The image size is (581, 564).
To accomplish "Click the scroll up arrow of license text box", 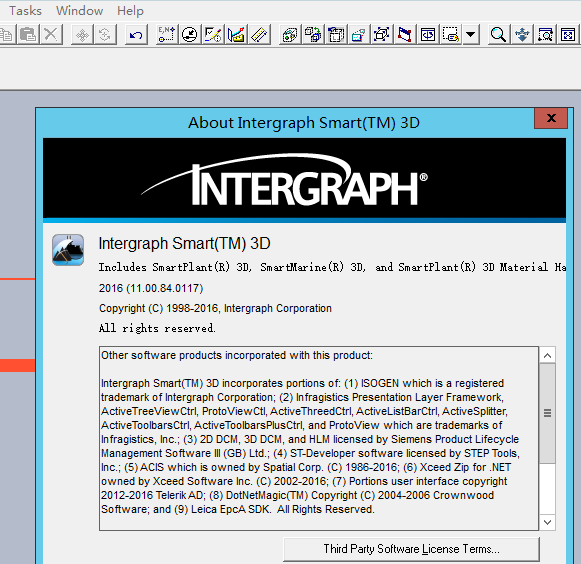I will coord(547,356).
